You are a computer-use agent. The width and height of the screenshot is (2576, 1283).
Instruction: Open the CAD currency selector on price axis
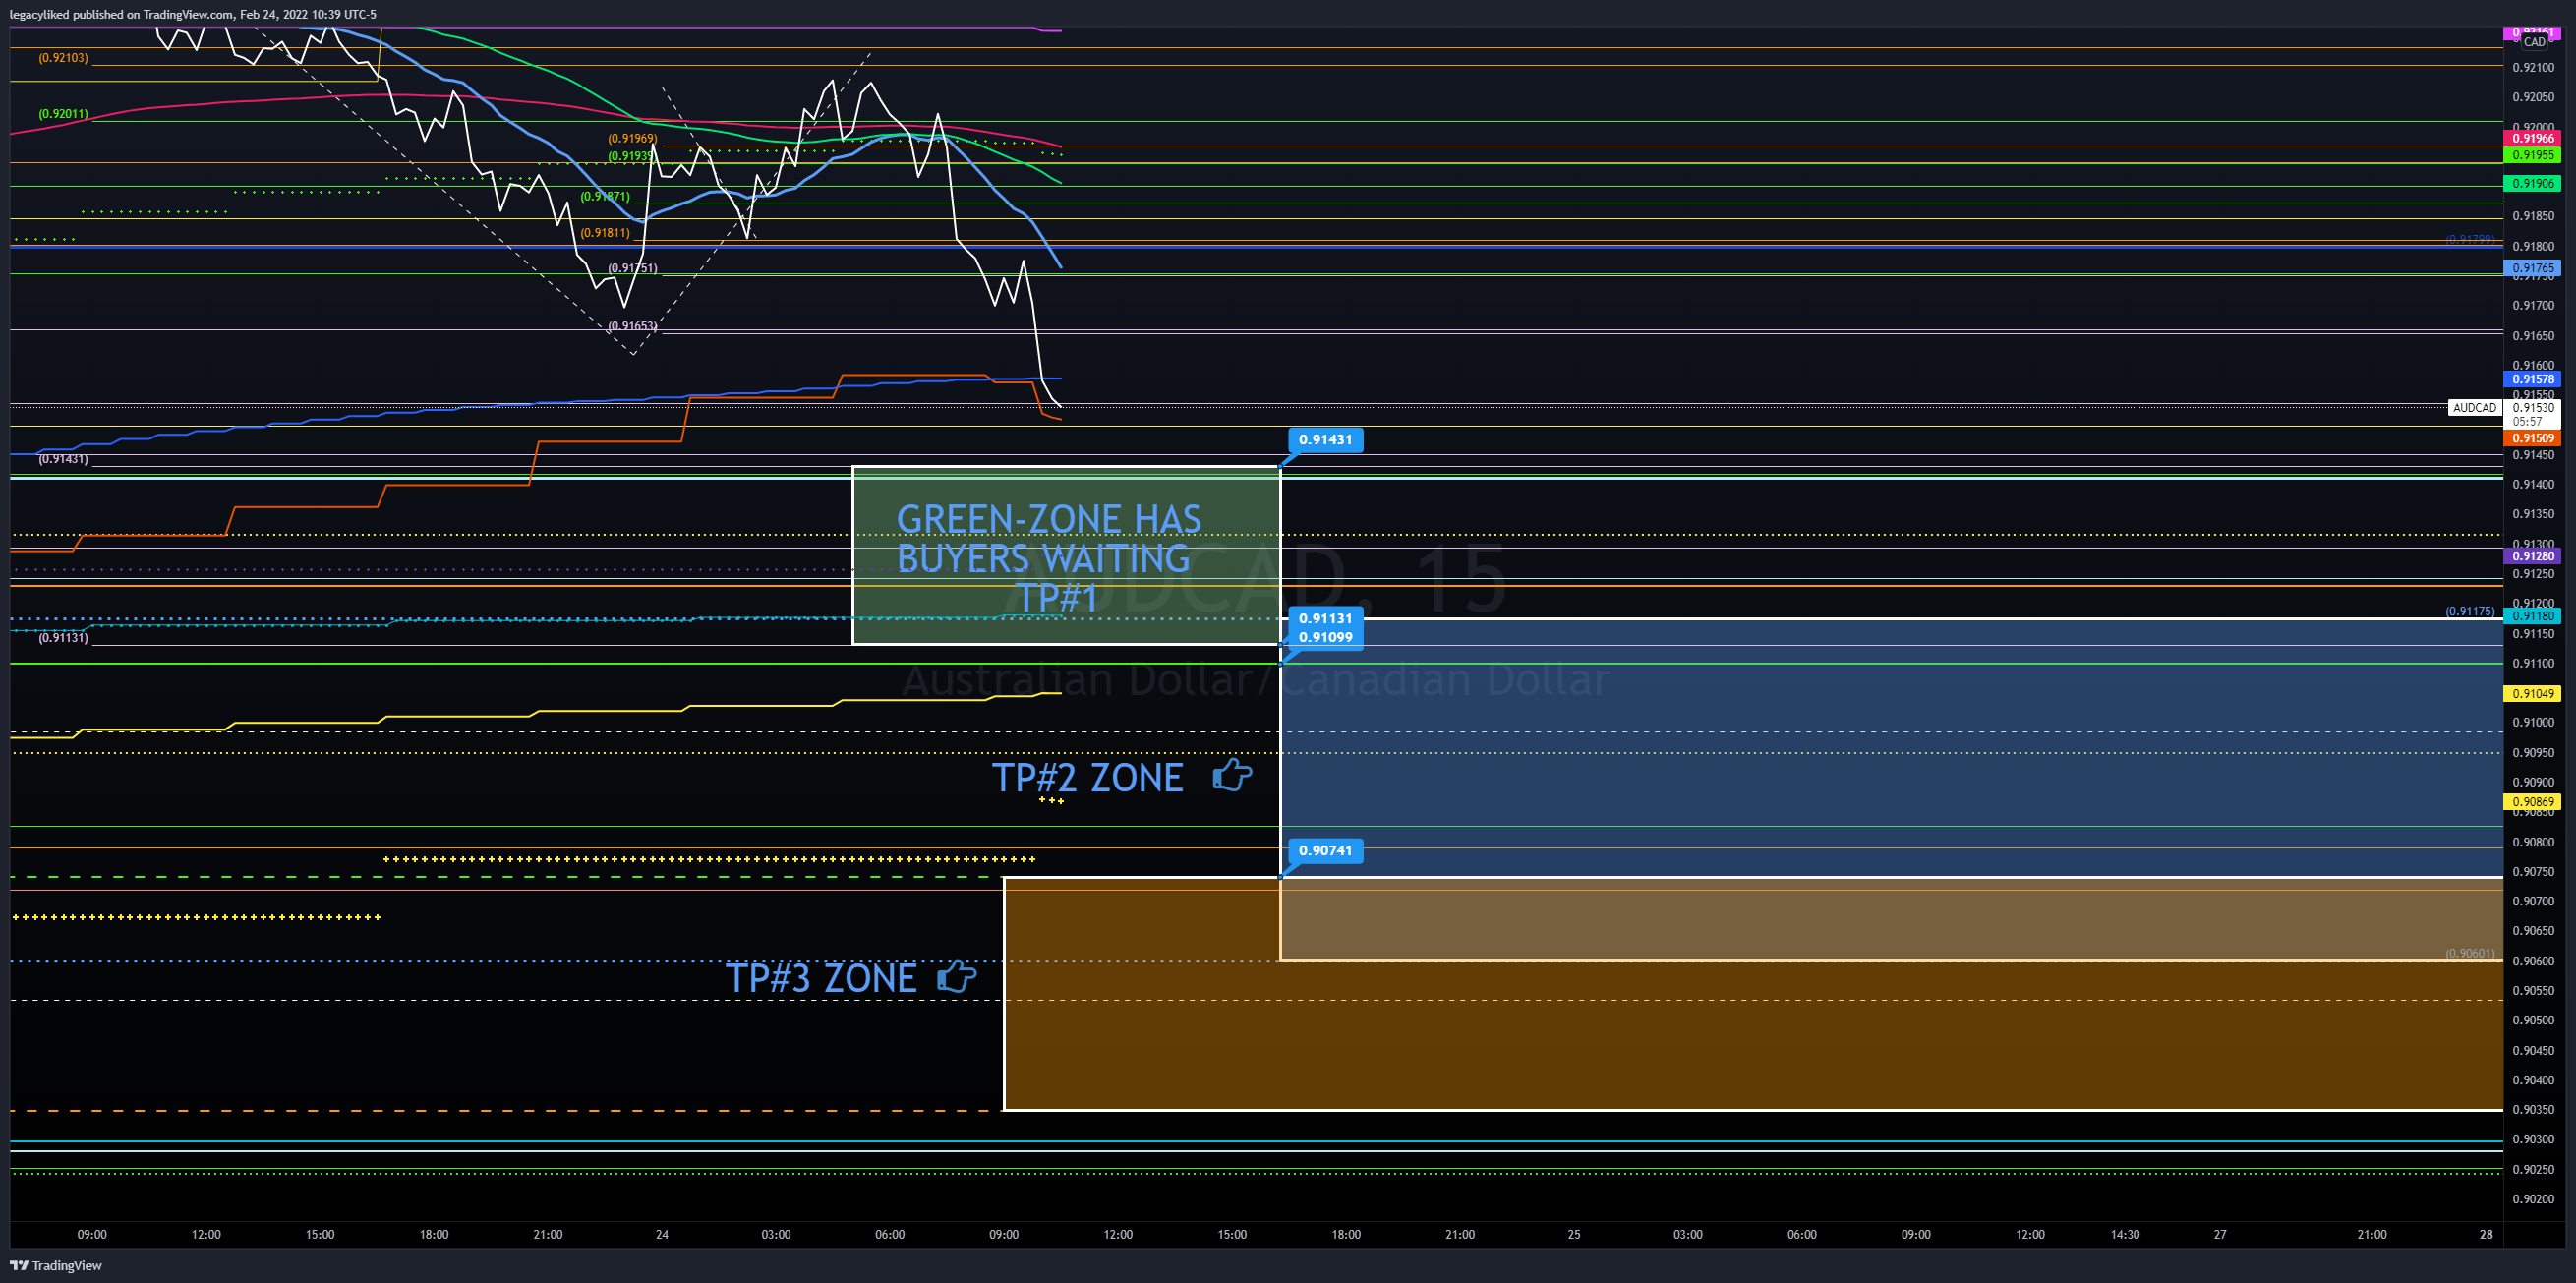coord(2534,42)
